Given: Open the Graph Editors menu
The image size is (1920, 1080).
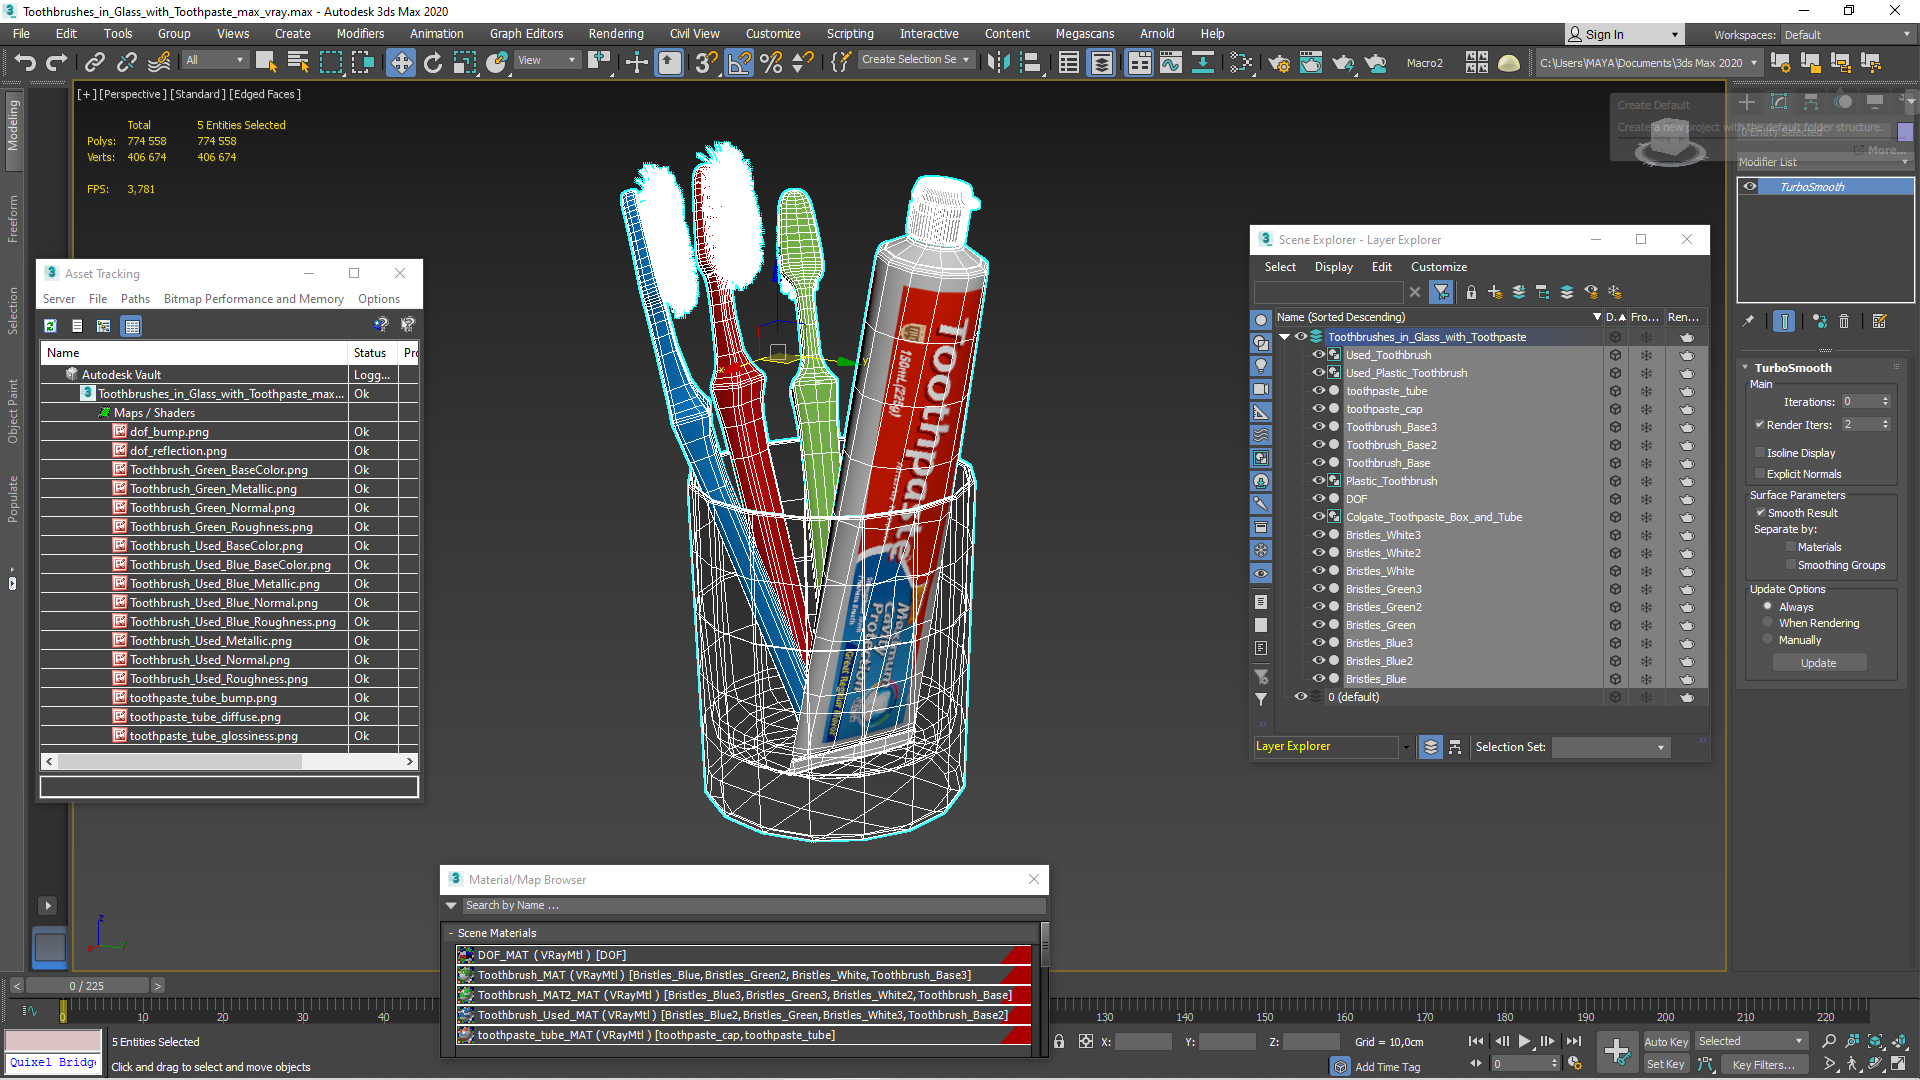Looking at the screenshot, I should (526, 34).
